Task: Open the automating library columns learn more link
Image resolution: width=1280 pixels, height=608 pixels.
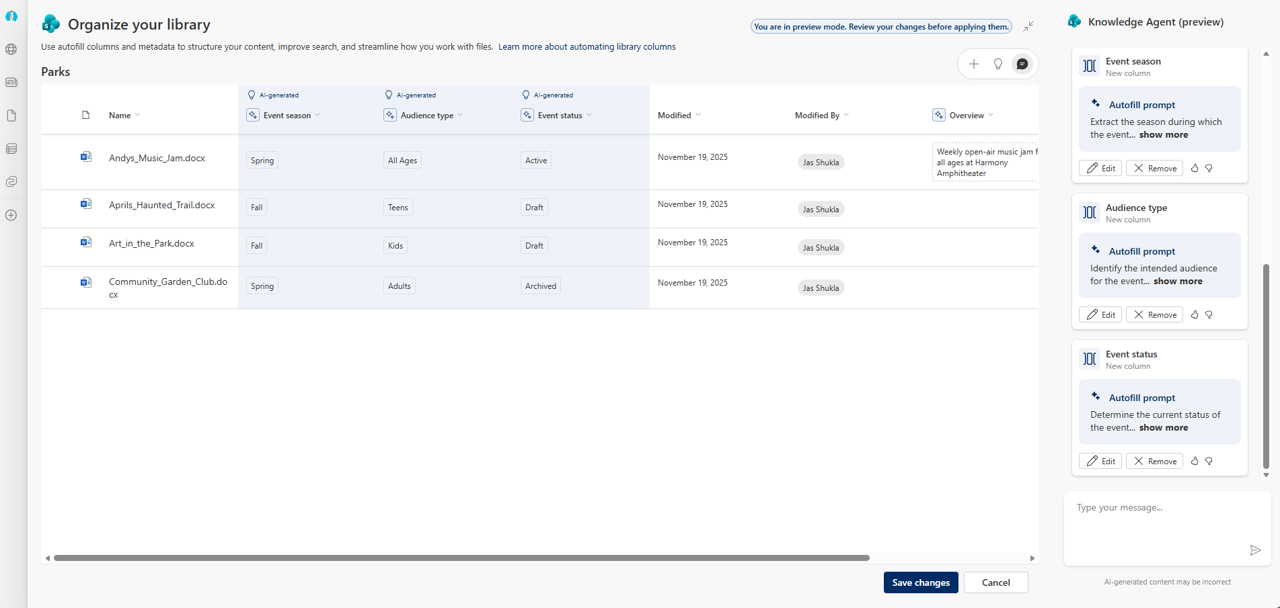Action: [586, 46]
